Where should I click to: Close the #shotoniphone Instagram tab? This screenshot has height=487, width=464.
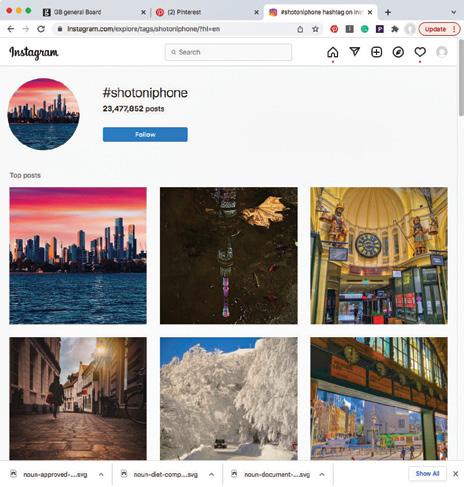pos(370,12)
